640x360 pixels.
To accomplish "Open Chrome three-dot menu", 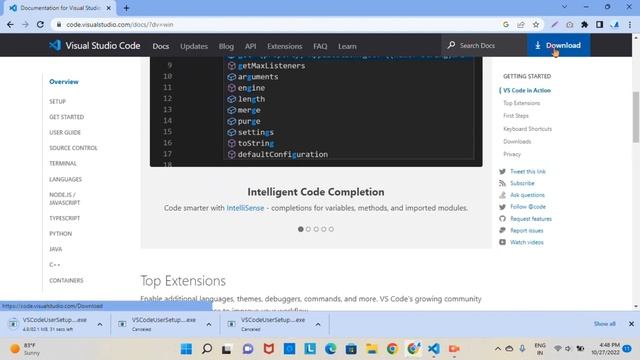I will (x=630, y=24).
